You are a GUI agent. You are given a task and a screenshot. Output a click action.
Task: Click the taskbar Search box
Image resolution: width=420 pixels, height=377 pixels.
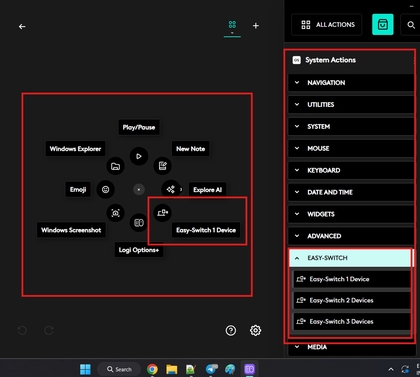point(119,369)
